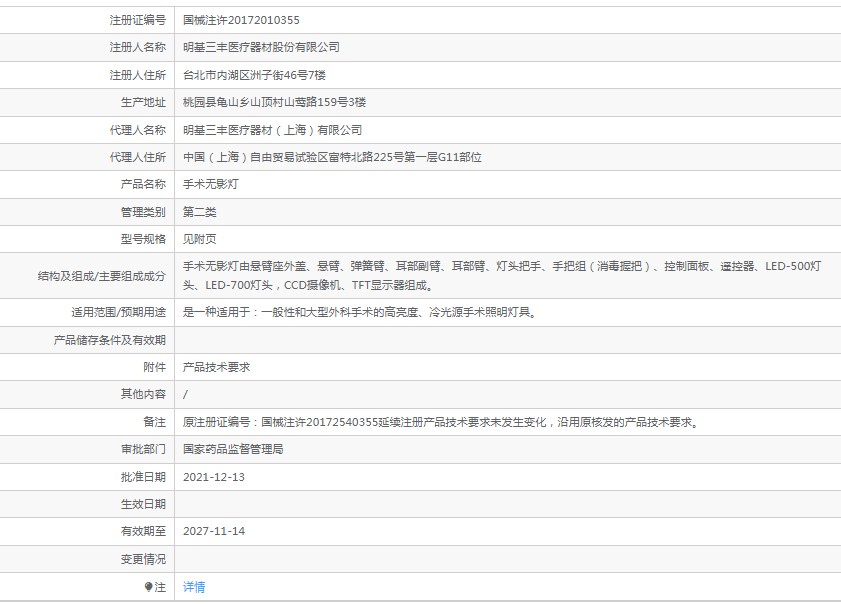Click the 有效期至 label
The width and height of the screenshot is (841, 604).
(x=143, y=531)
